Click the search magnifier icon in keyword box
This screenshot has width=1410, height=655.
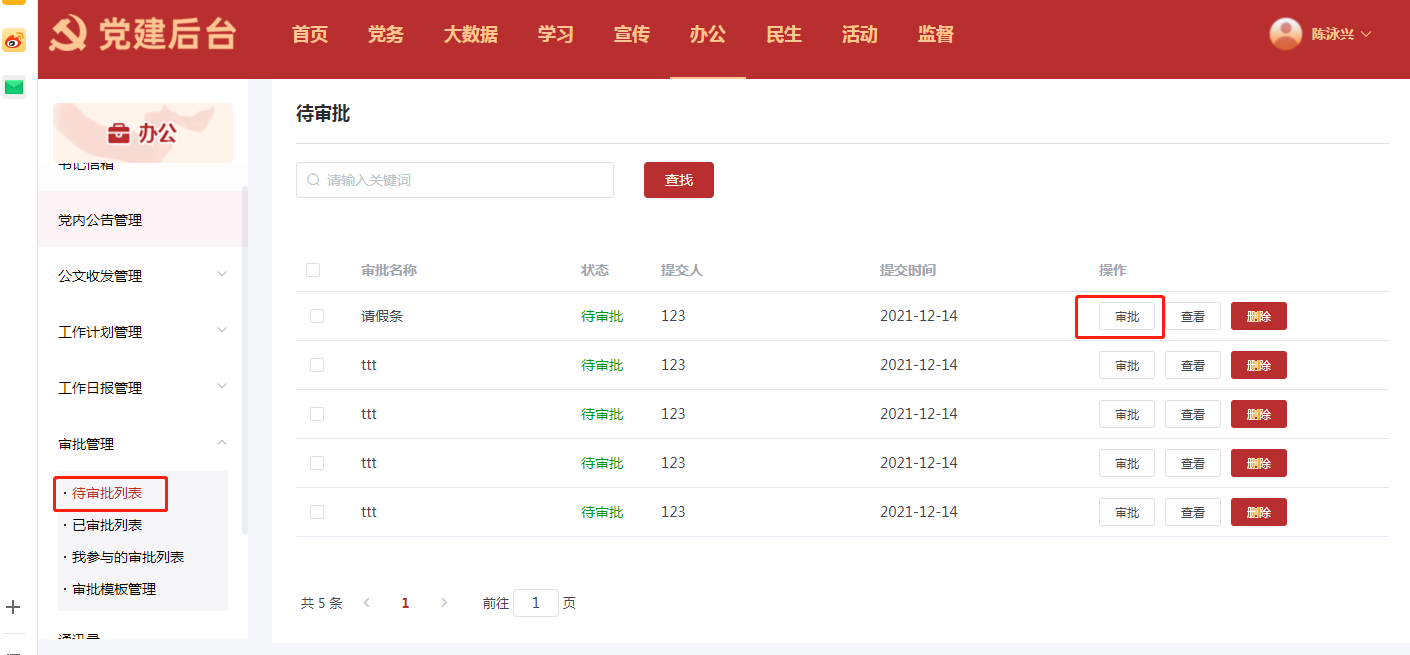313,180
